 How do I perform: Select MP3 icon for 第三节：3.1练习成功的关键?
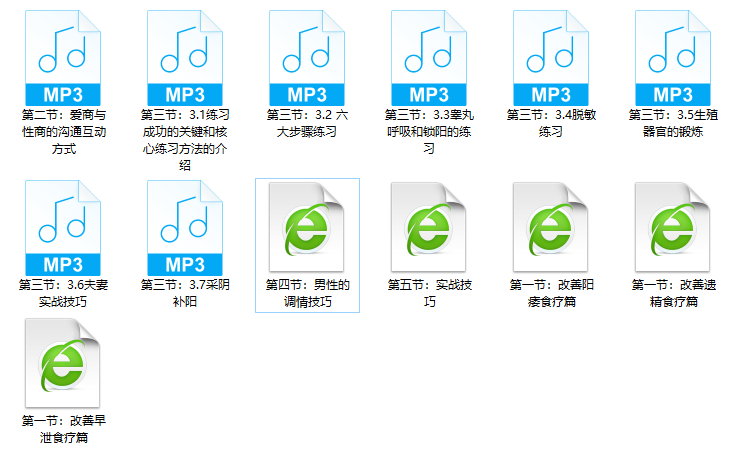pos(185,58)
